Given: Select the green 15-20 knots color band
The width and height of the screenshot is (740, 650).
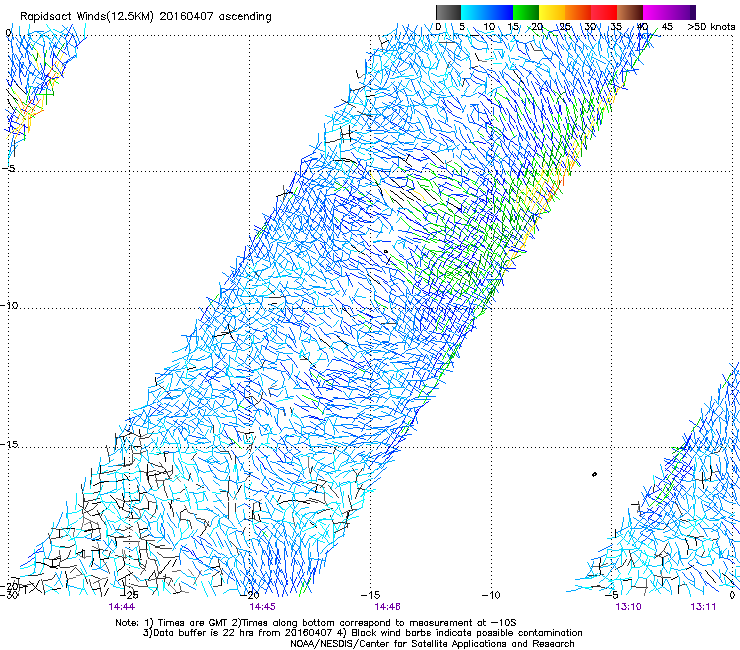Looking at the screenshot, I should 526,12.
